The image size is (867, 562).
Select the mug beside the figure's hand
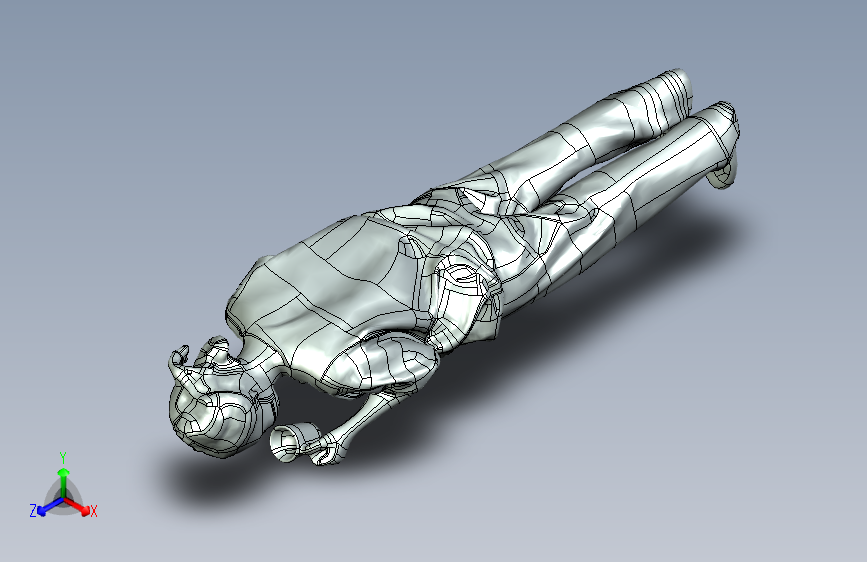[295, 442]
